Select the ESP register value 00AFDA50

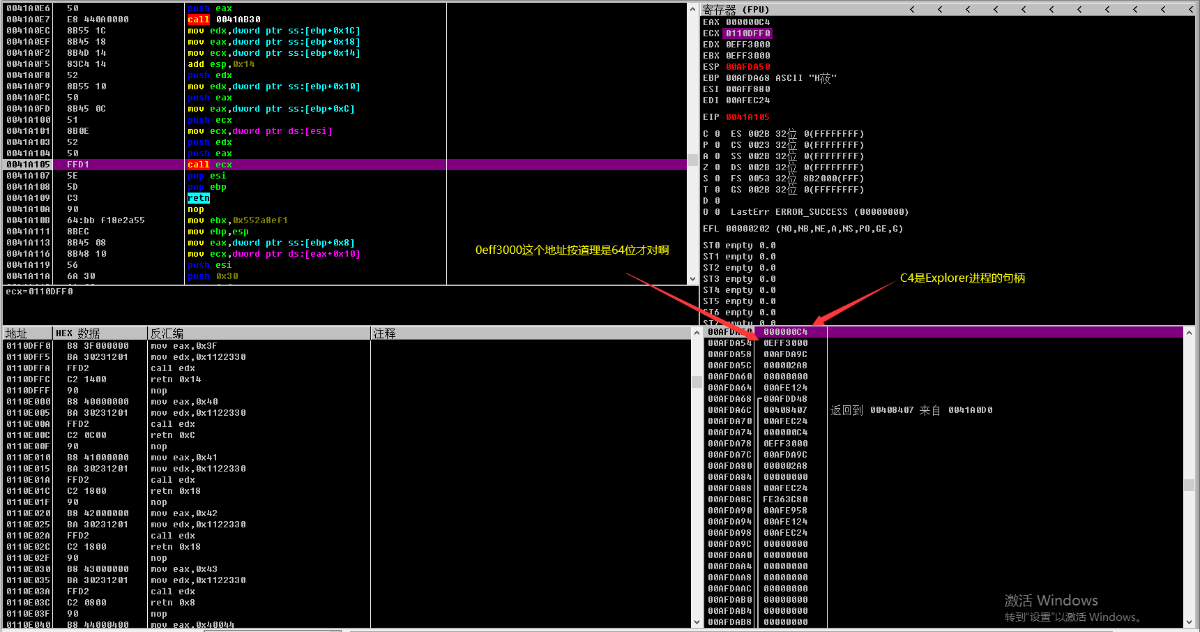click(747, 66)
